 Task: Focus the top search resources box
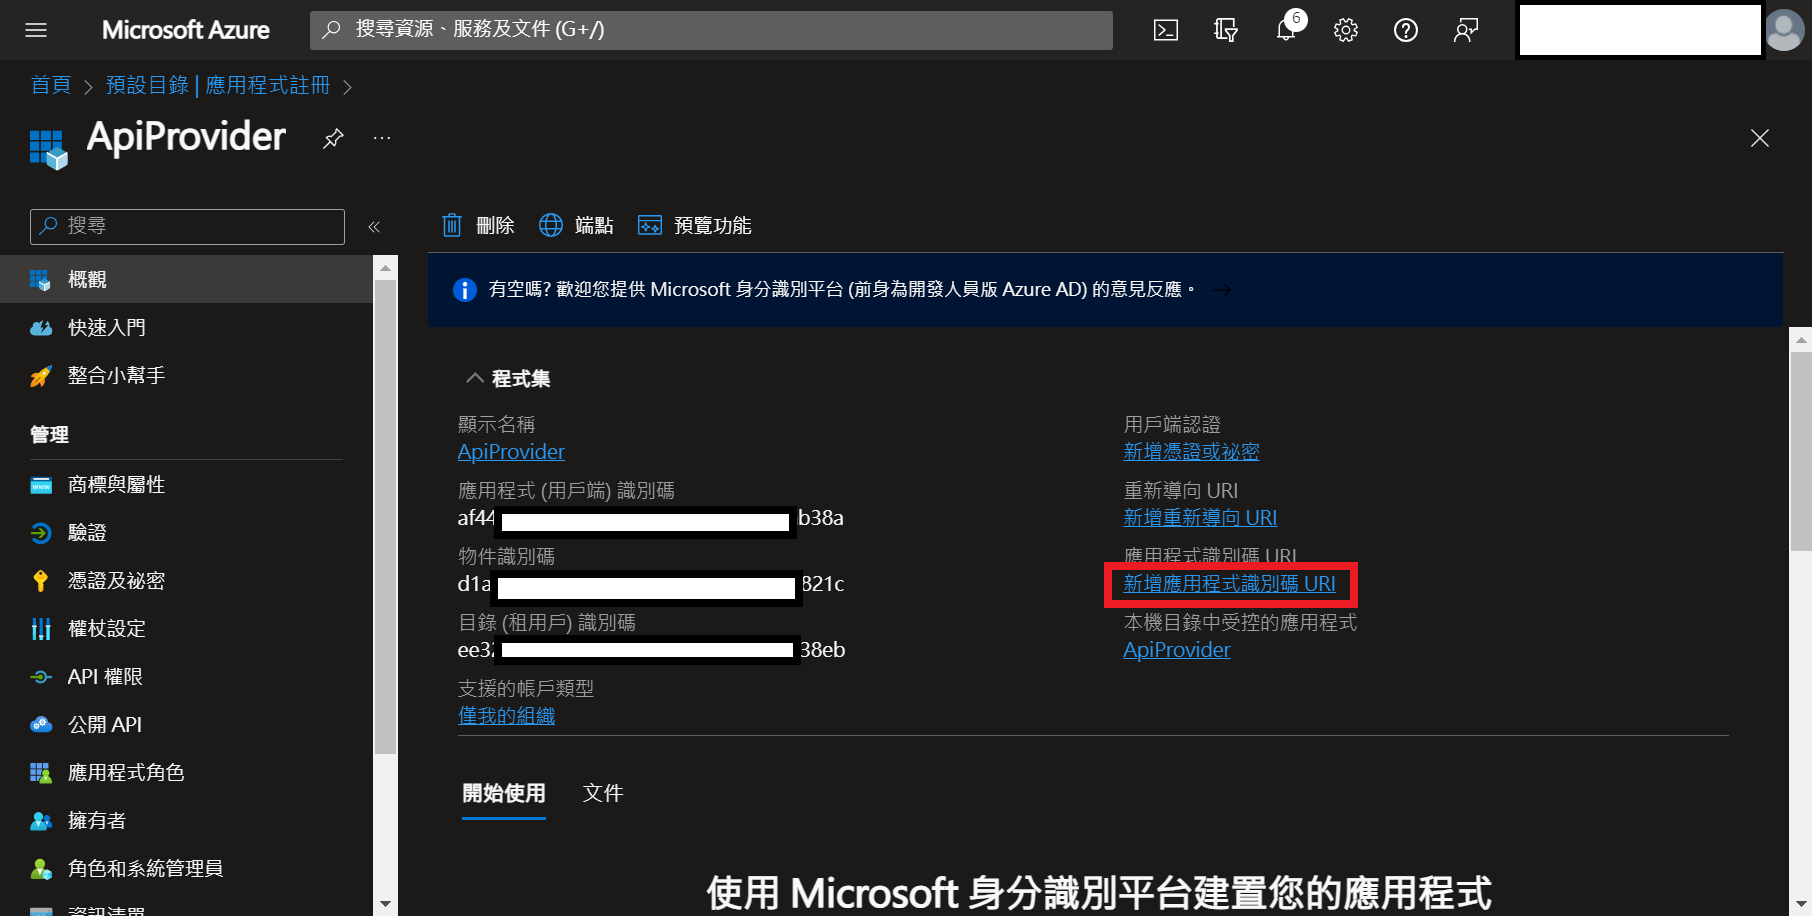pyautogui.click(x=711, y=30)
